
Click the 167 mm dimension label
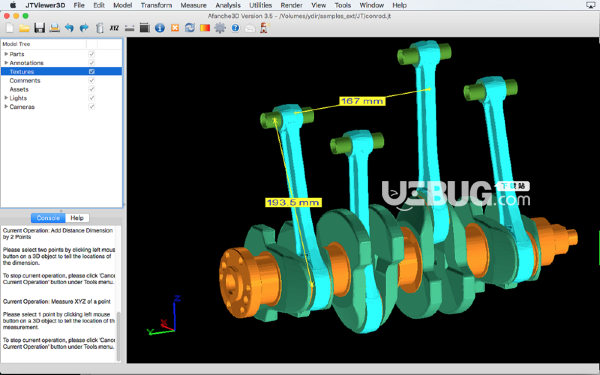(362, 101)
